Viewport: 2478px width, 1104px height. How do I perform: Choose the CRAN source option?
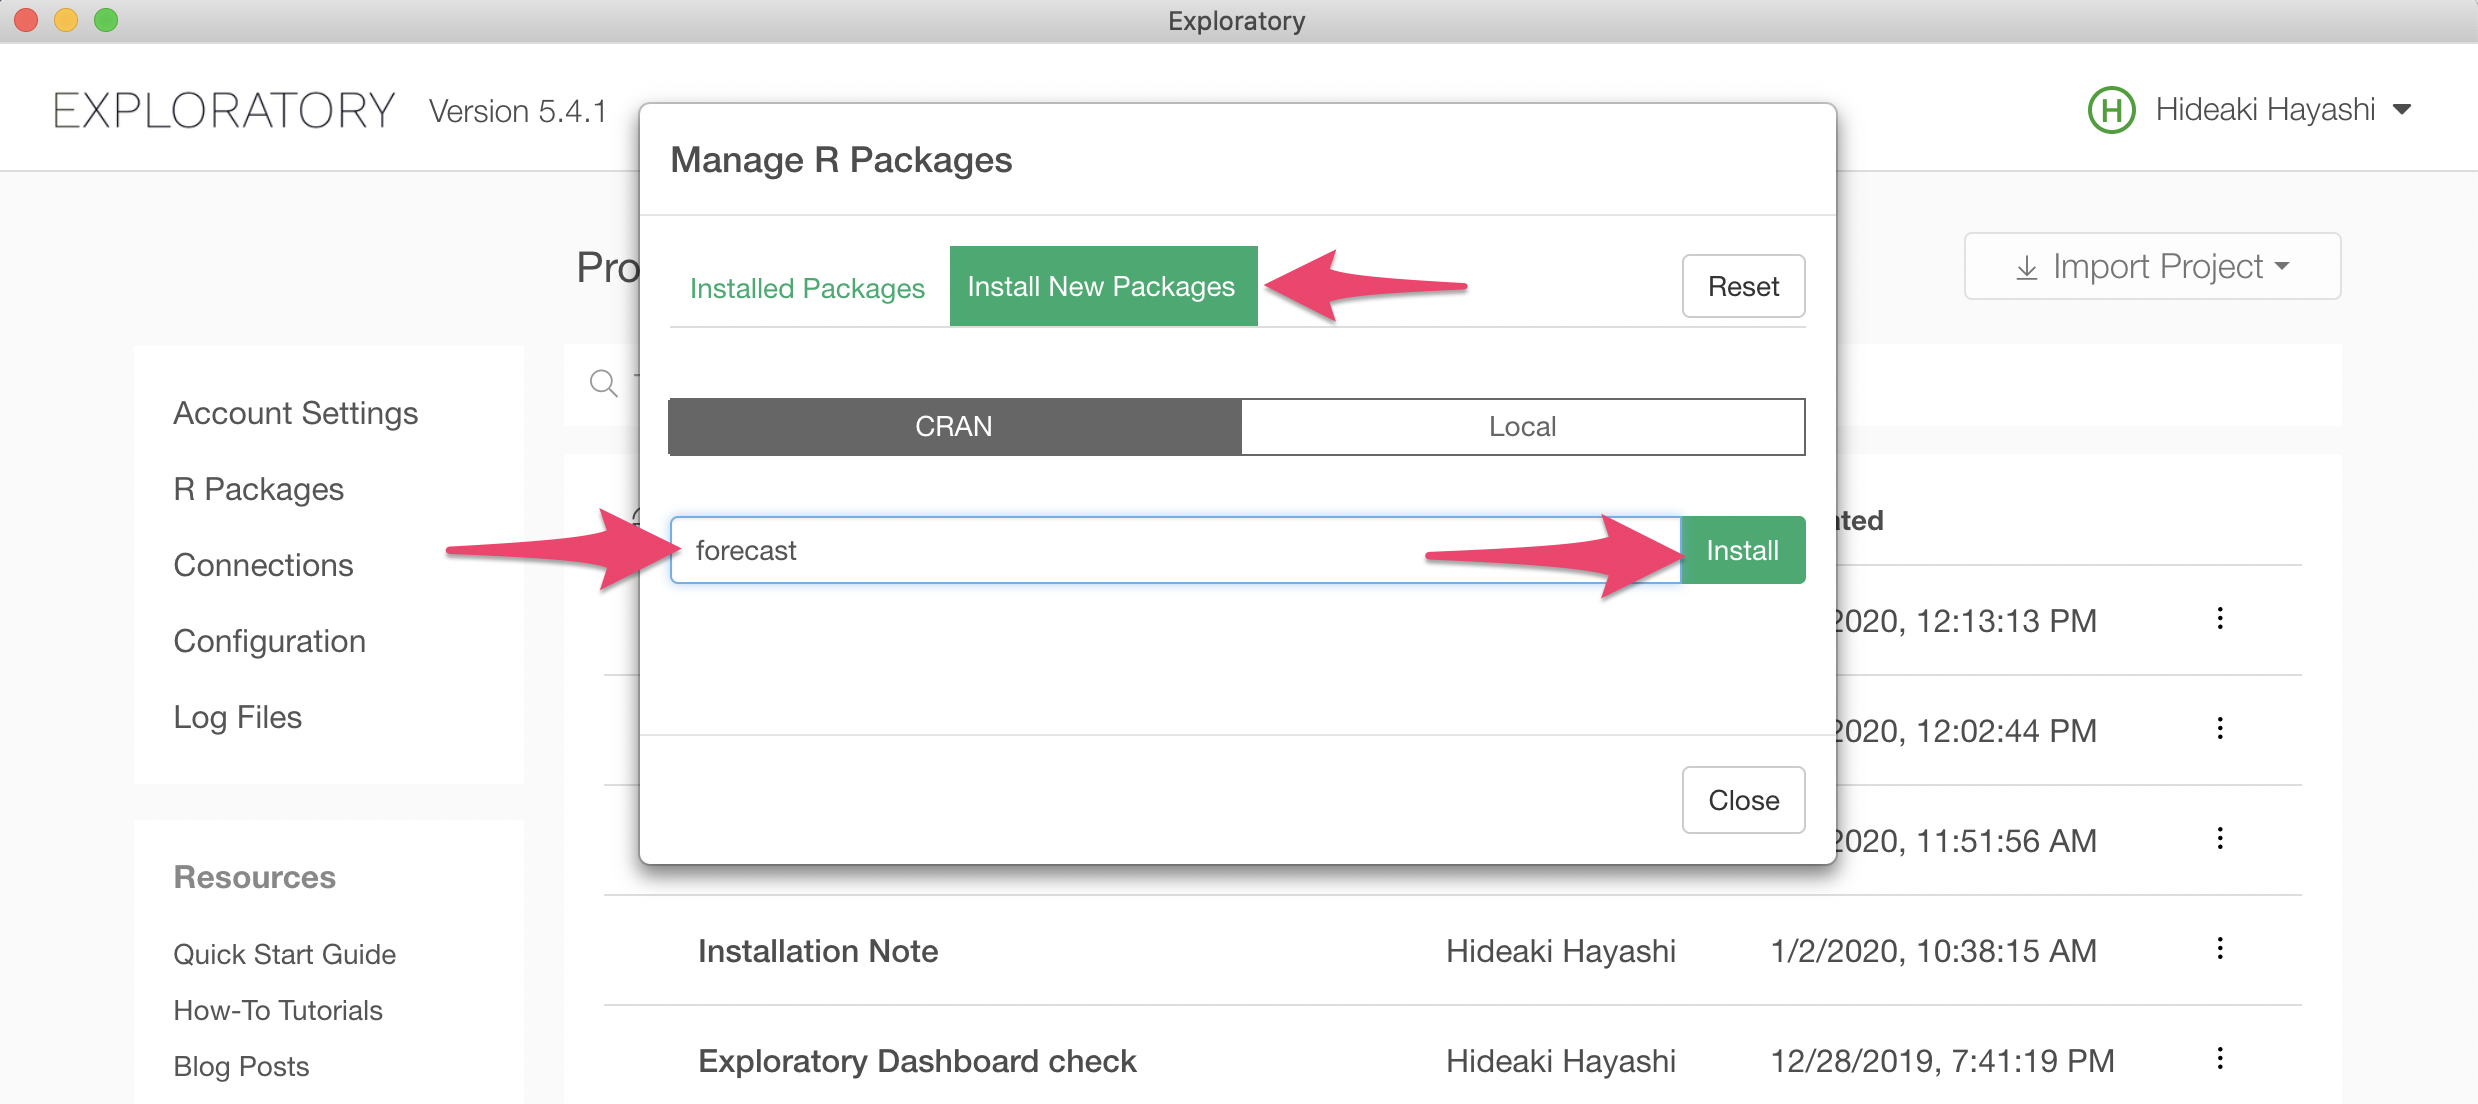pyautogui.click(x=954, y=427)
